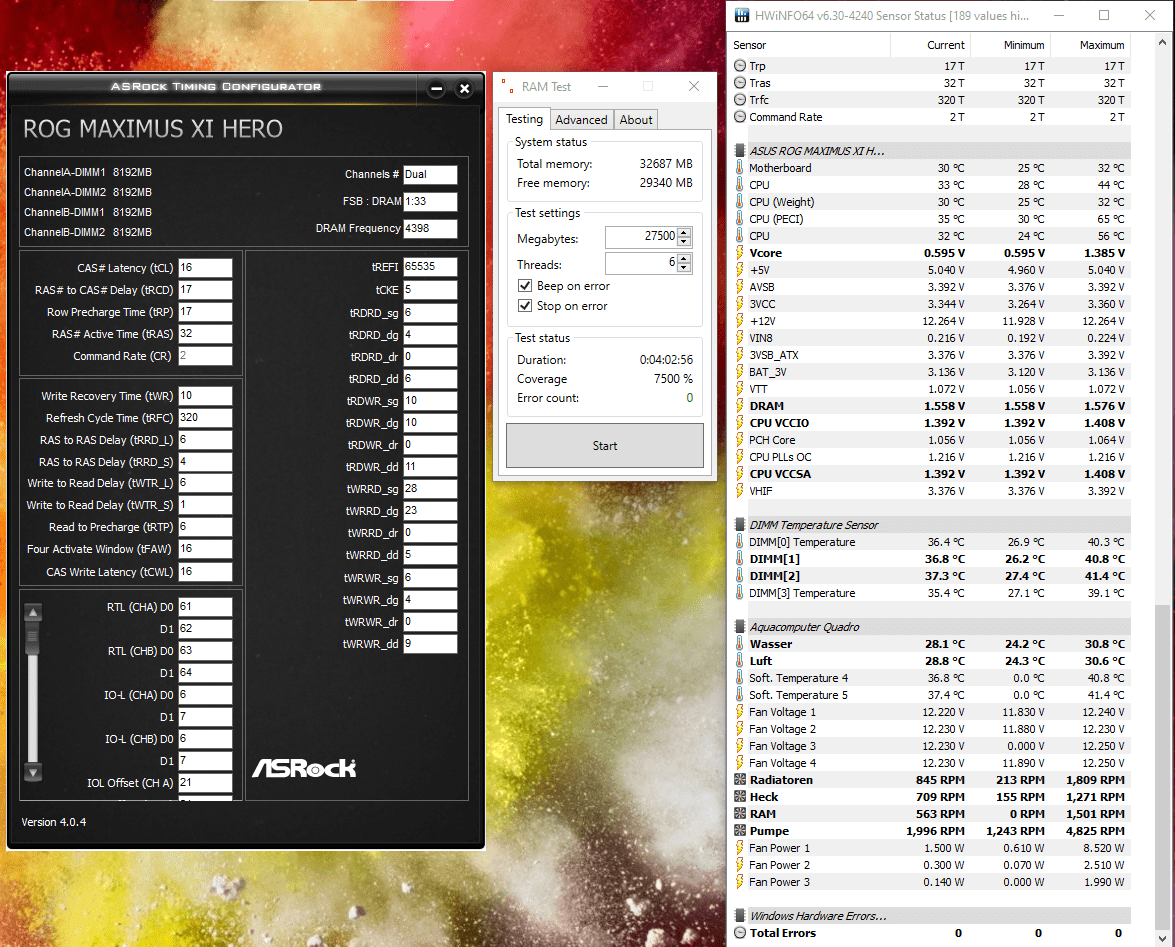The width and height of the screenshot is (1175, 947).
Task: Click the thermometer icon next to Motherboard
Action: 740,168
